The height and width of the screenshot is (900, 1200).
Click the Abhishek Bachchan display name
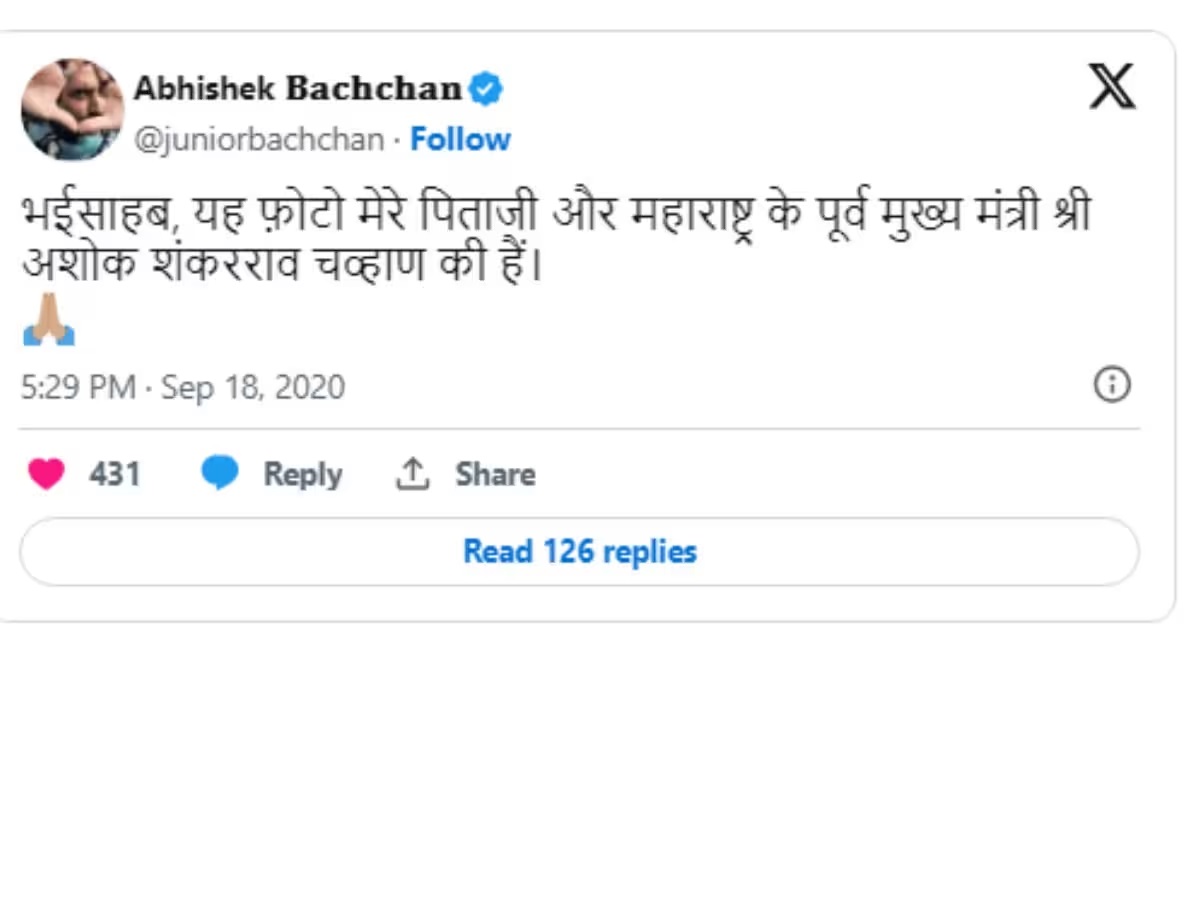click(297, 89)
